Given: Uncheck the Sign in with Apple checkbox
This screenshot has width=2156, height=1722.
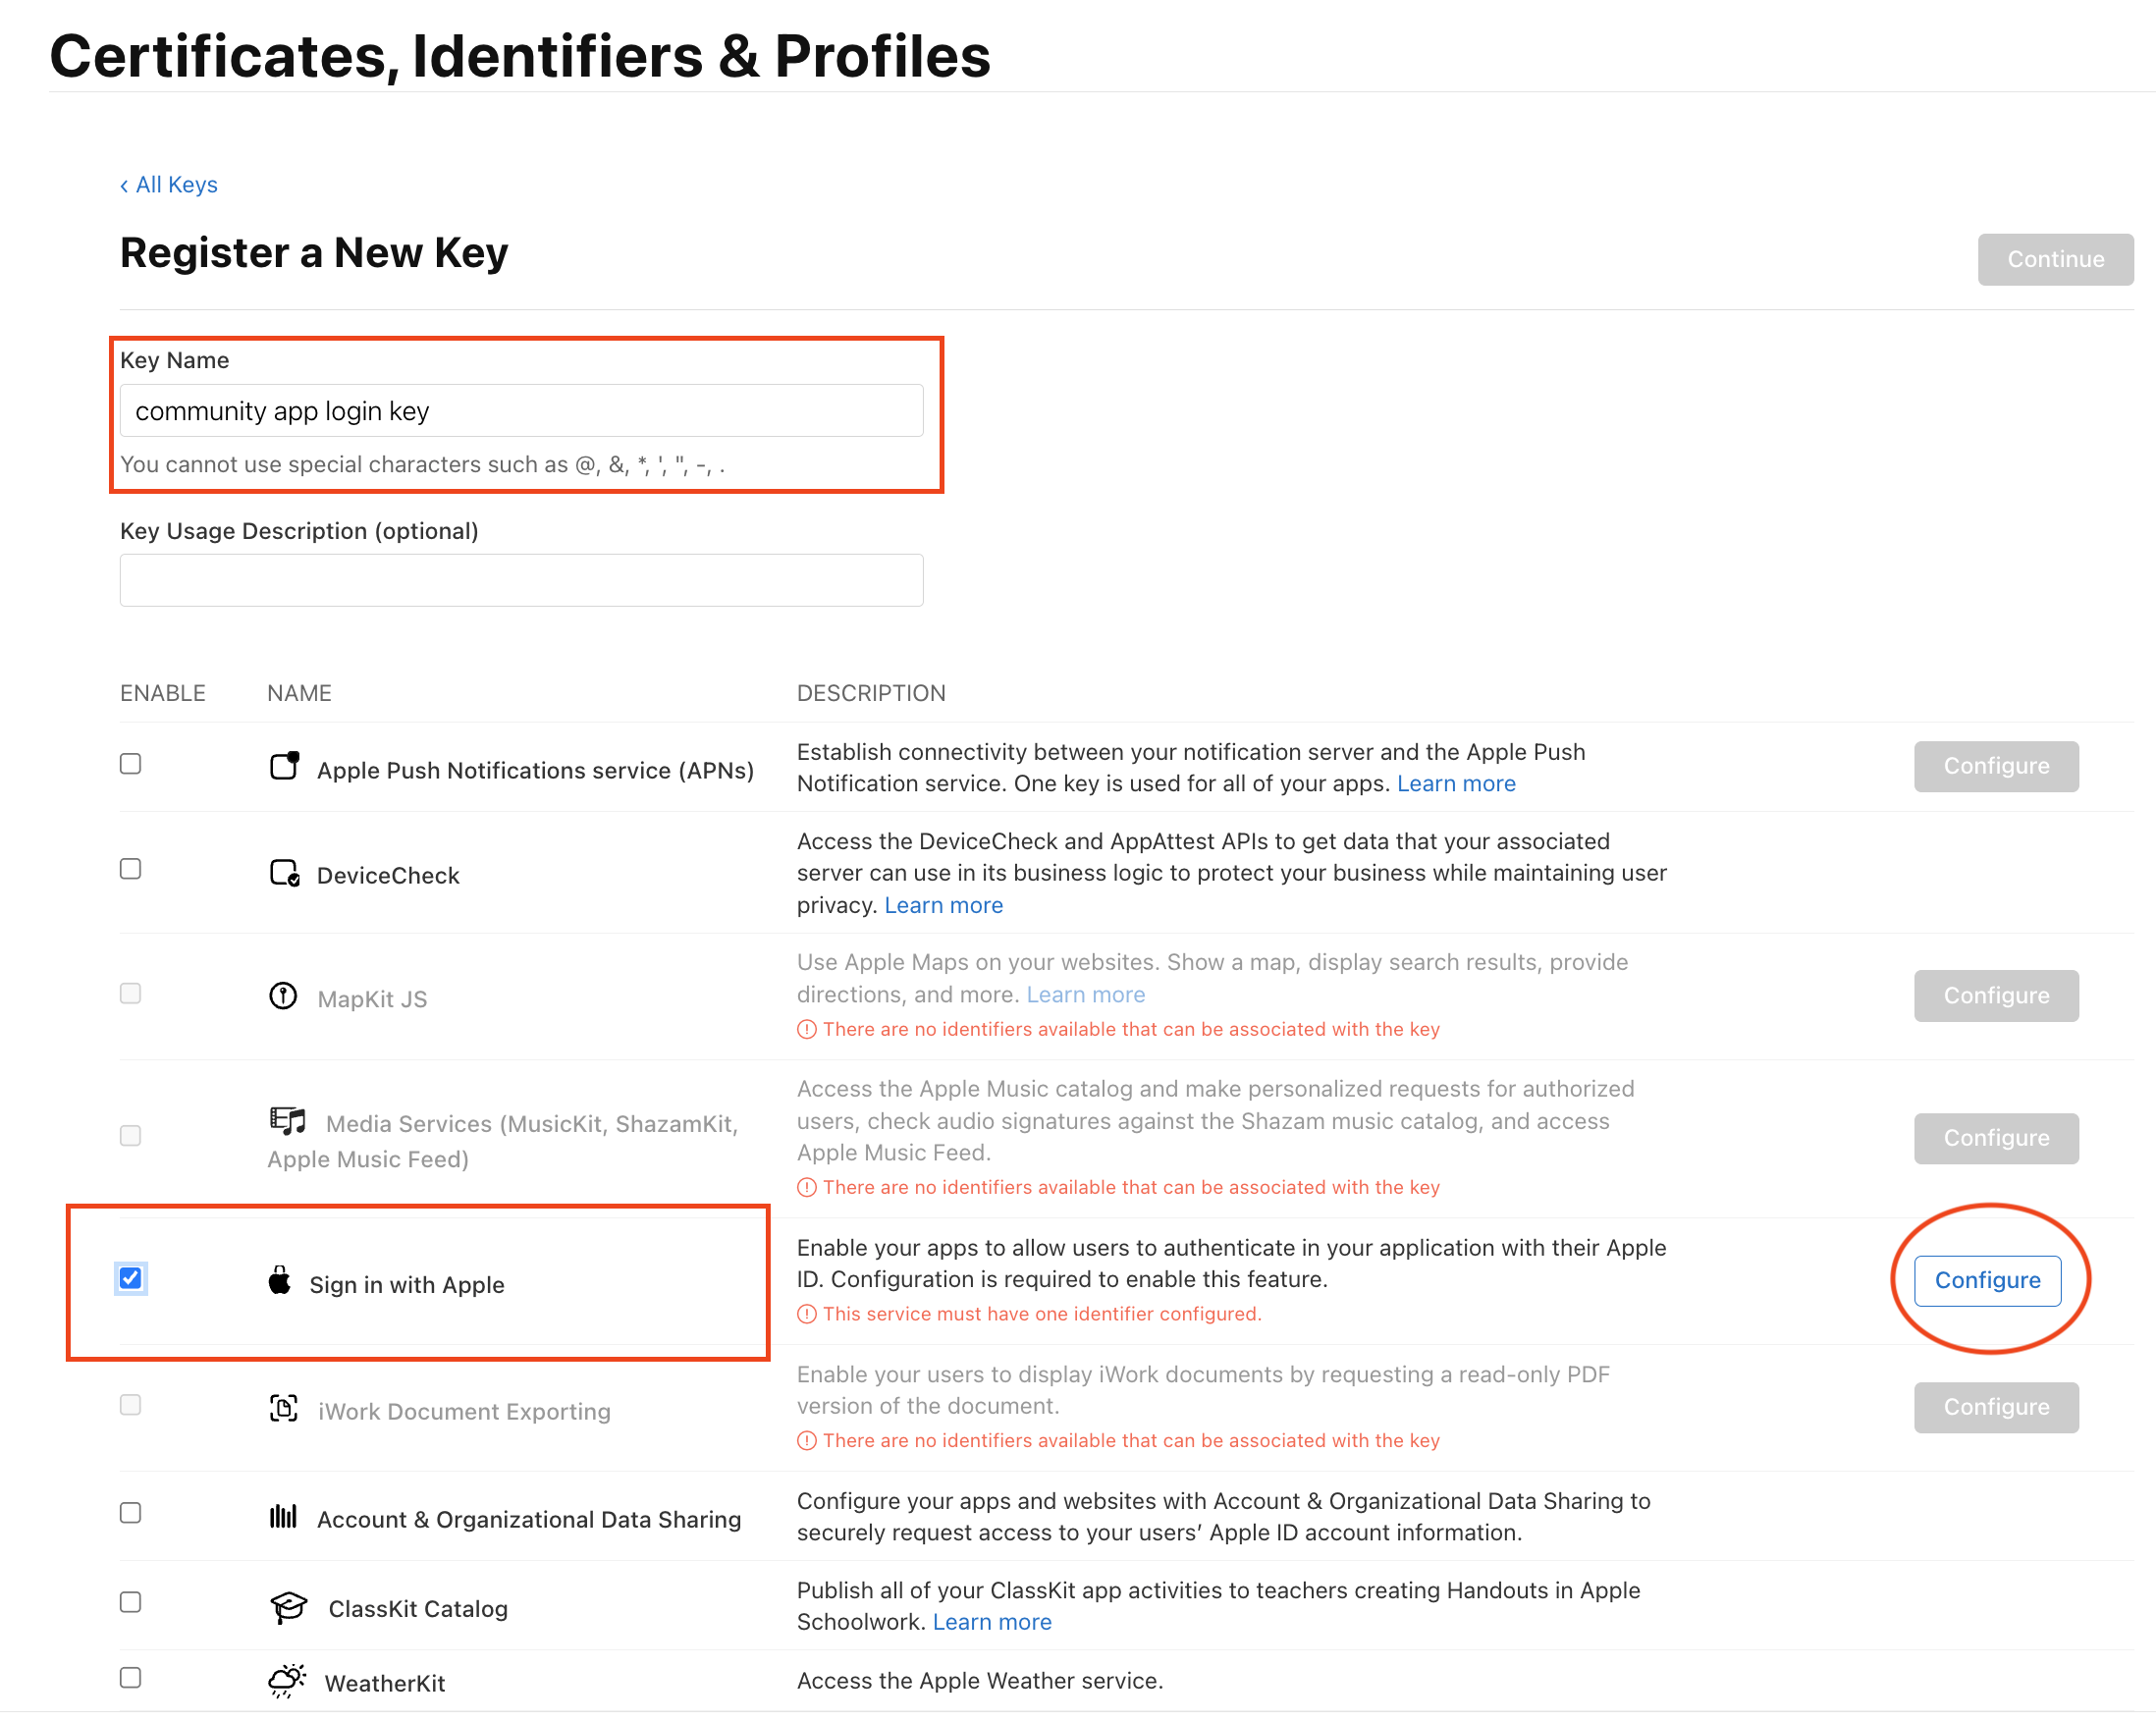Looking at the screenshot, I should (129, 1277).
